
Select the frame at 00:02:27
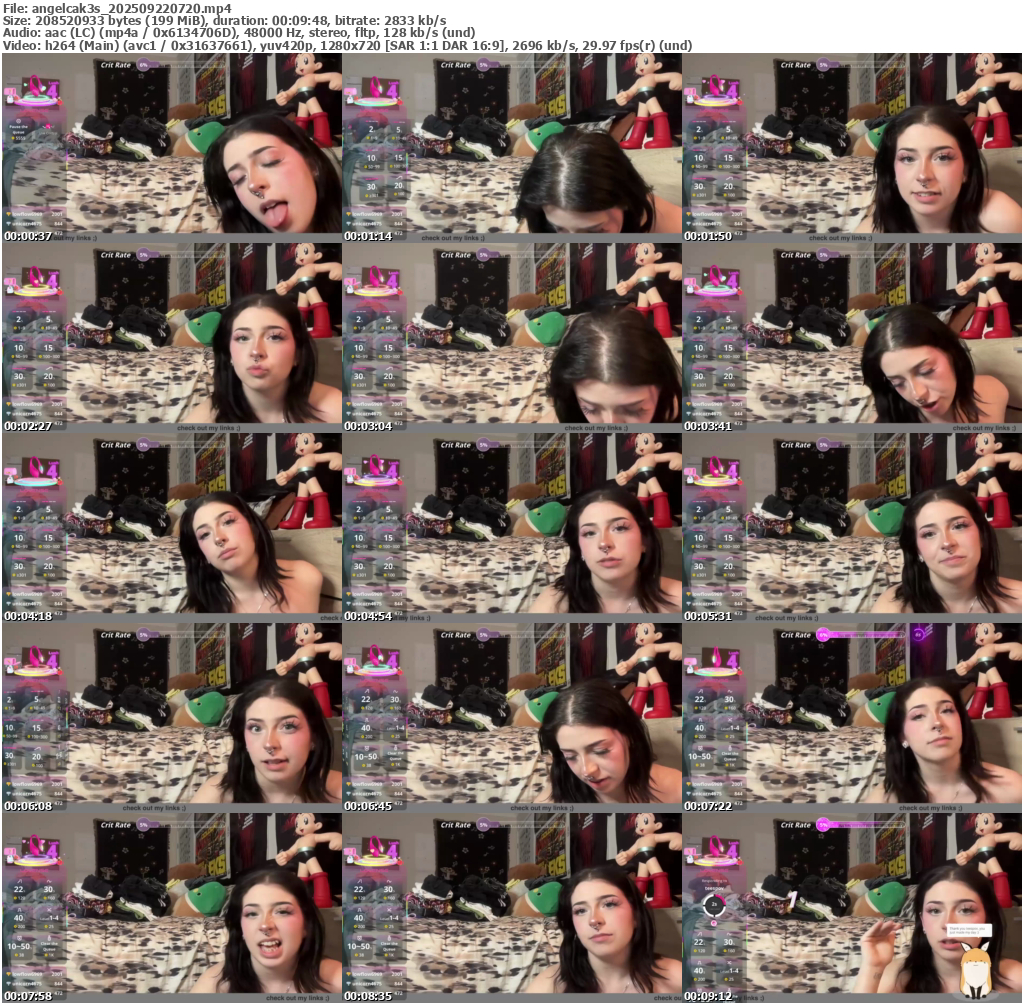coord(172,338)
